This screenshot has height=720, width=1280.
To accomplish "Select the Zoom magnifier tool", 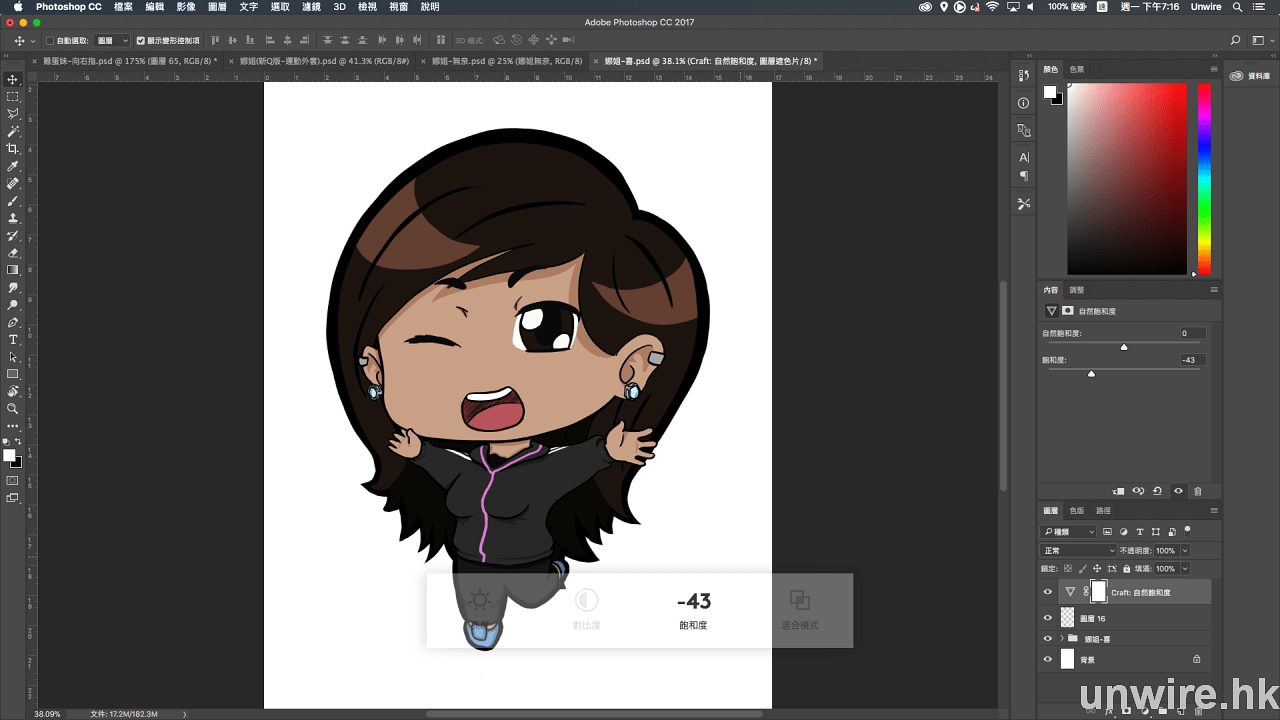I will [x=13, y=409].
